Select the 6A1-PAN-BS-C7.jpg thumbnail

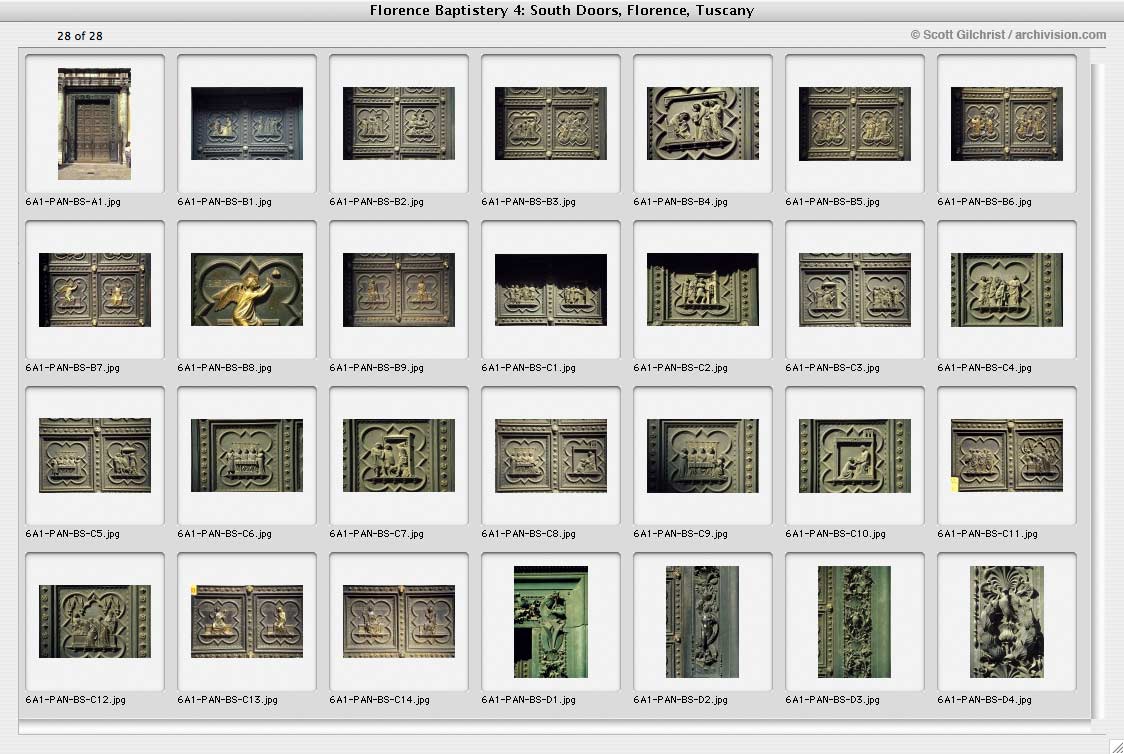(x=399, y=455)
